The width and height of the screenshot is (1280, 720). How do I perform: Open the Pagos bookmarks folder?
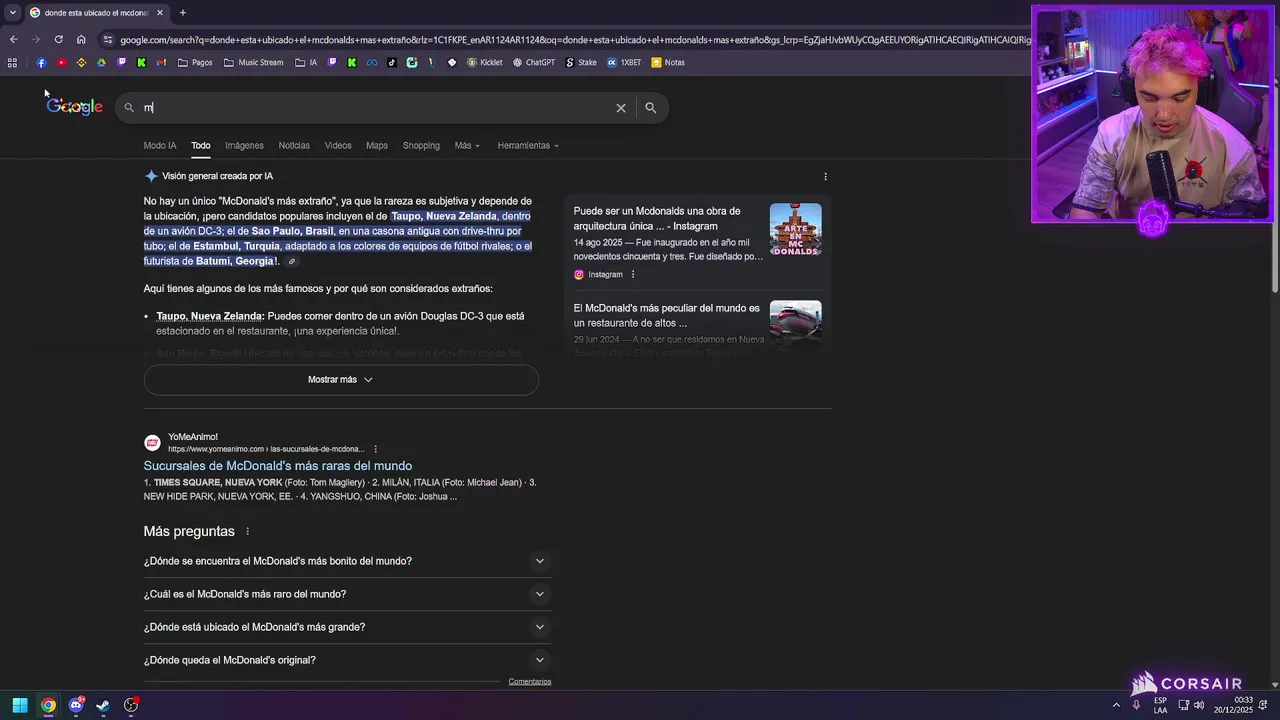pyautogui.click(x=195, y=62)
